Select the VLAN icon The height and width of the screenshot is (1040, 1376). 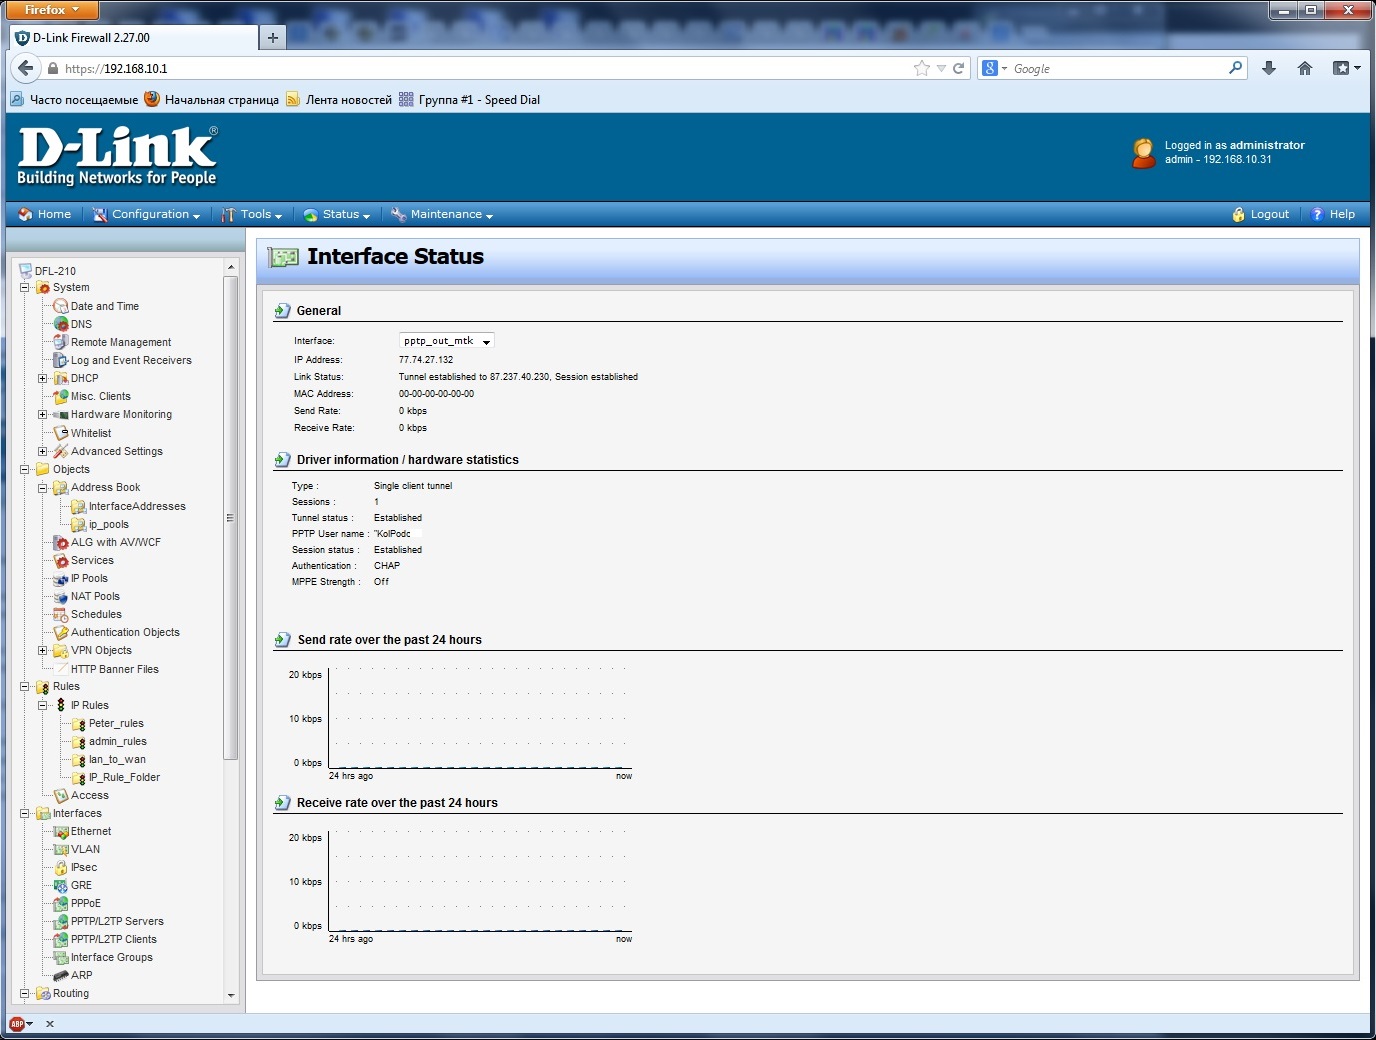tap(61, 849)
